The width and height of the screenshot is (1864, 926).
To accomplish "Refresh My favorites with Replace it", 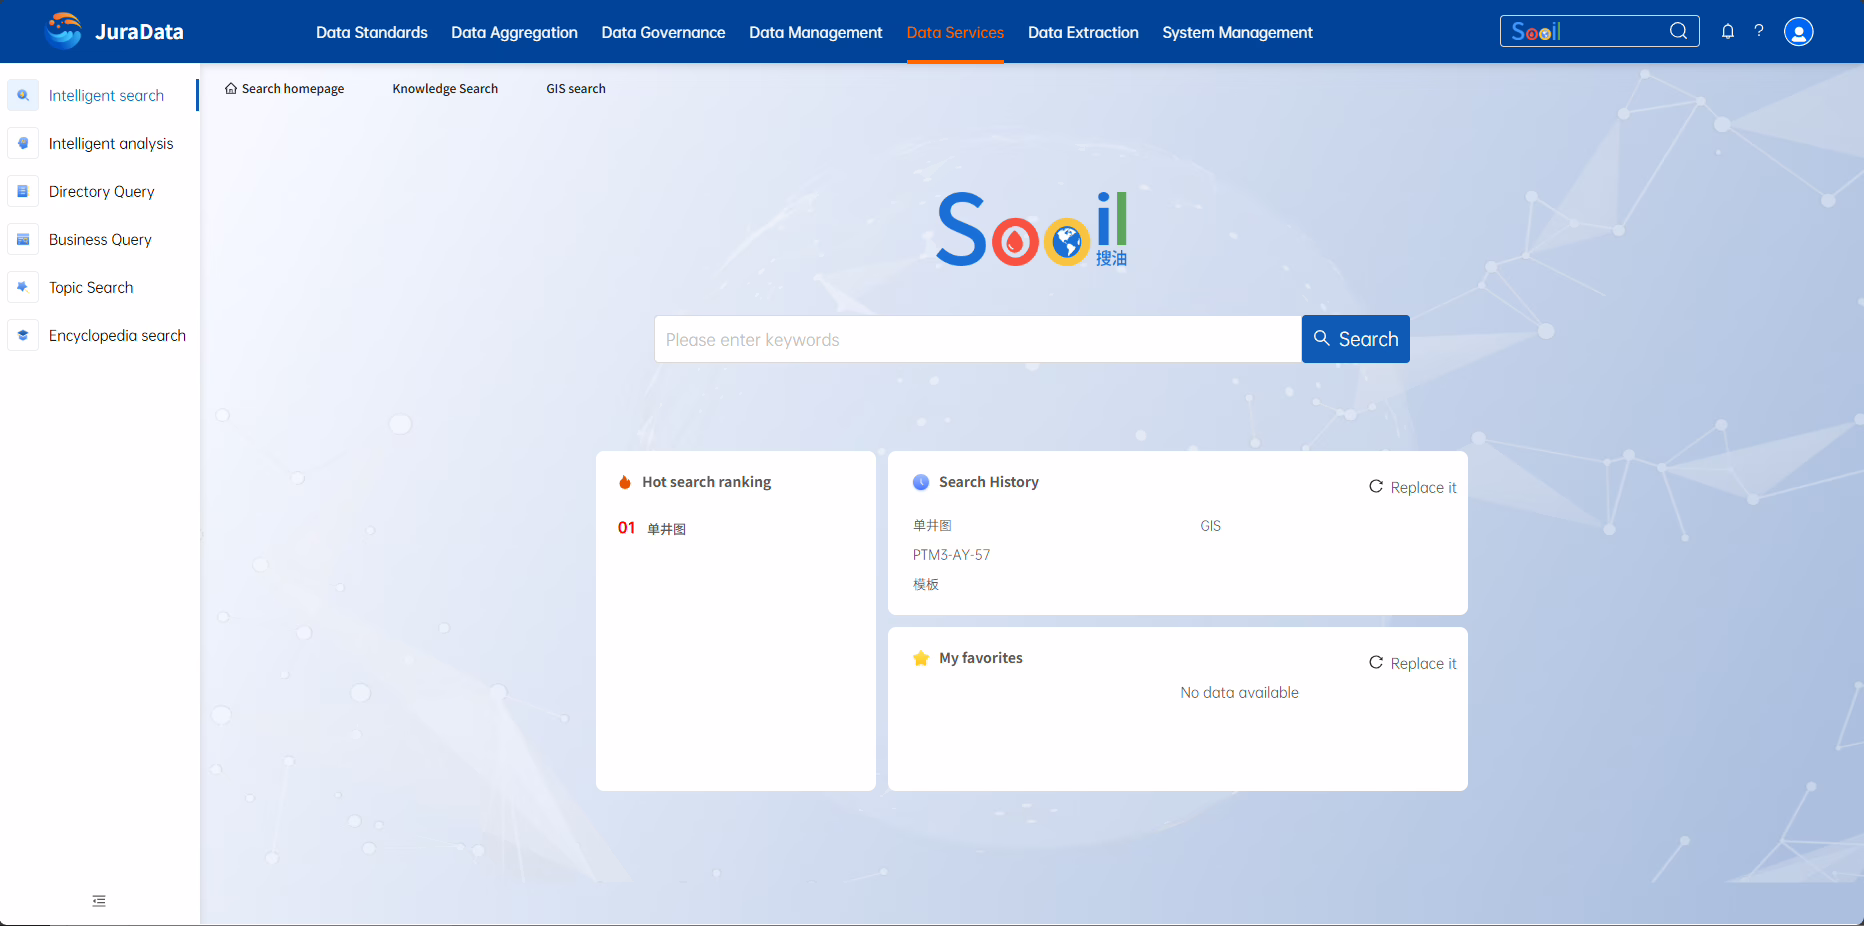I will click(1412, 663).
